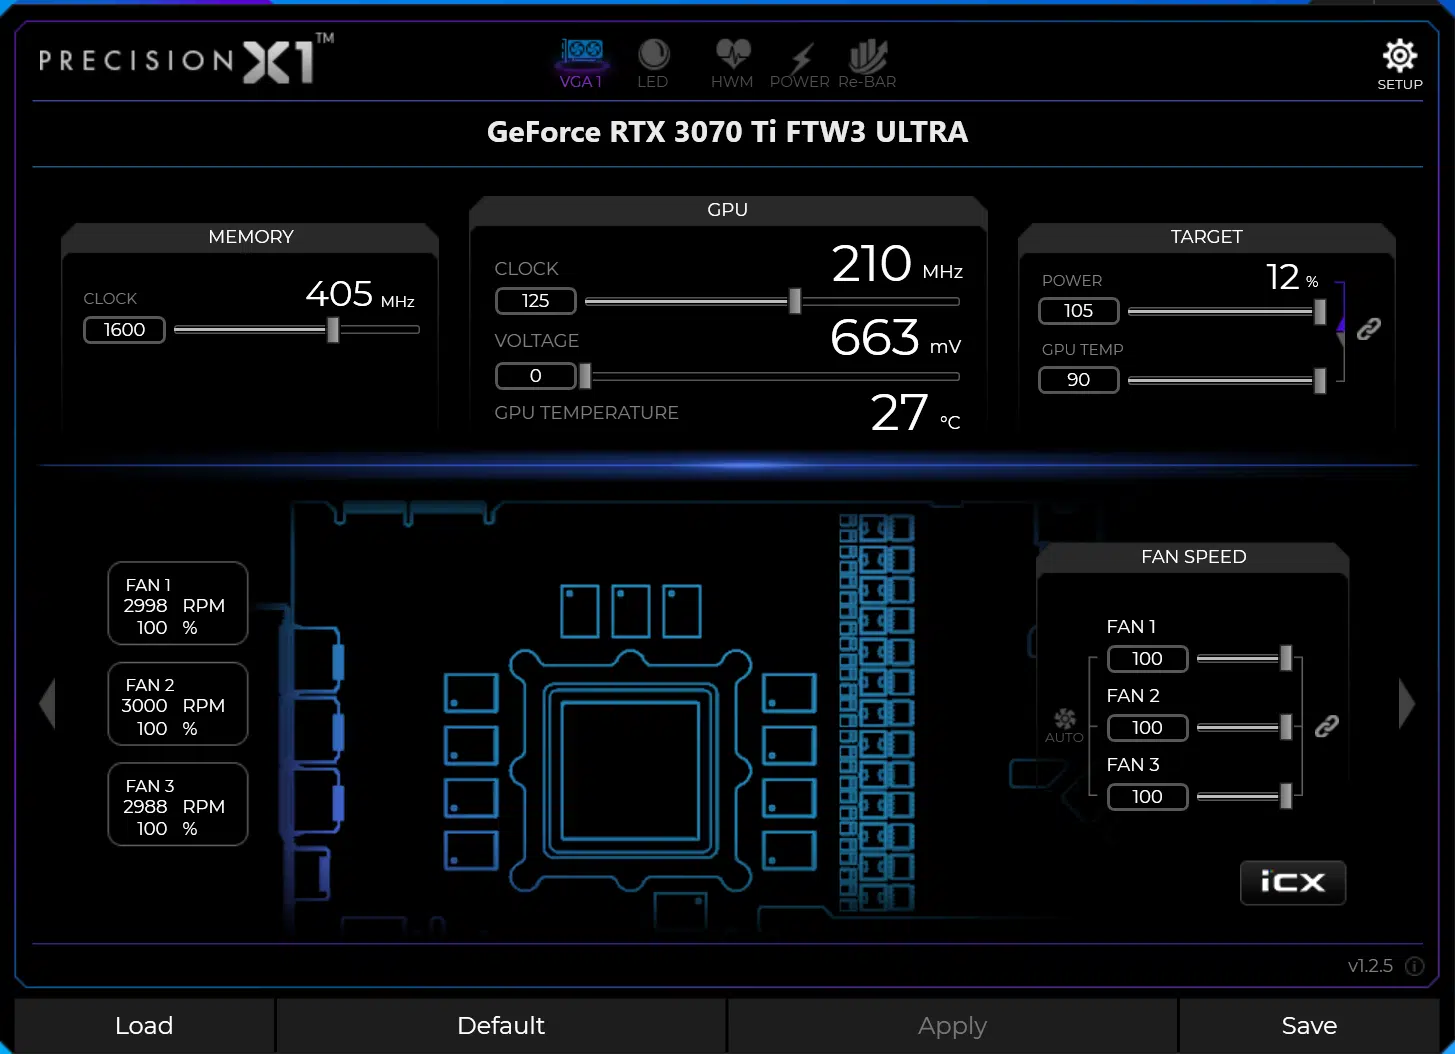1455x1054 pixels.
Task: Edit the FAN 3 speed value field
Action: click(x=1147, y=797)
